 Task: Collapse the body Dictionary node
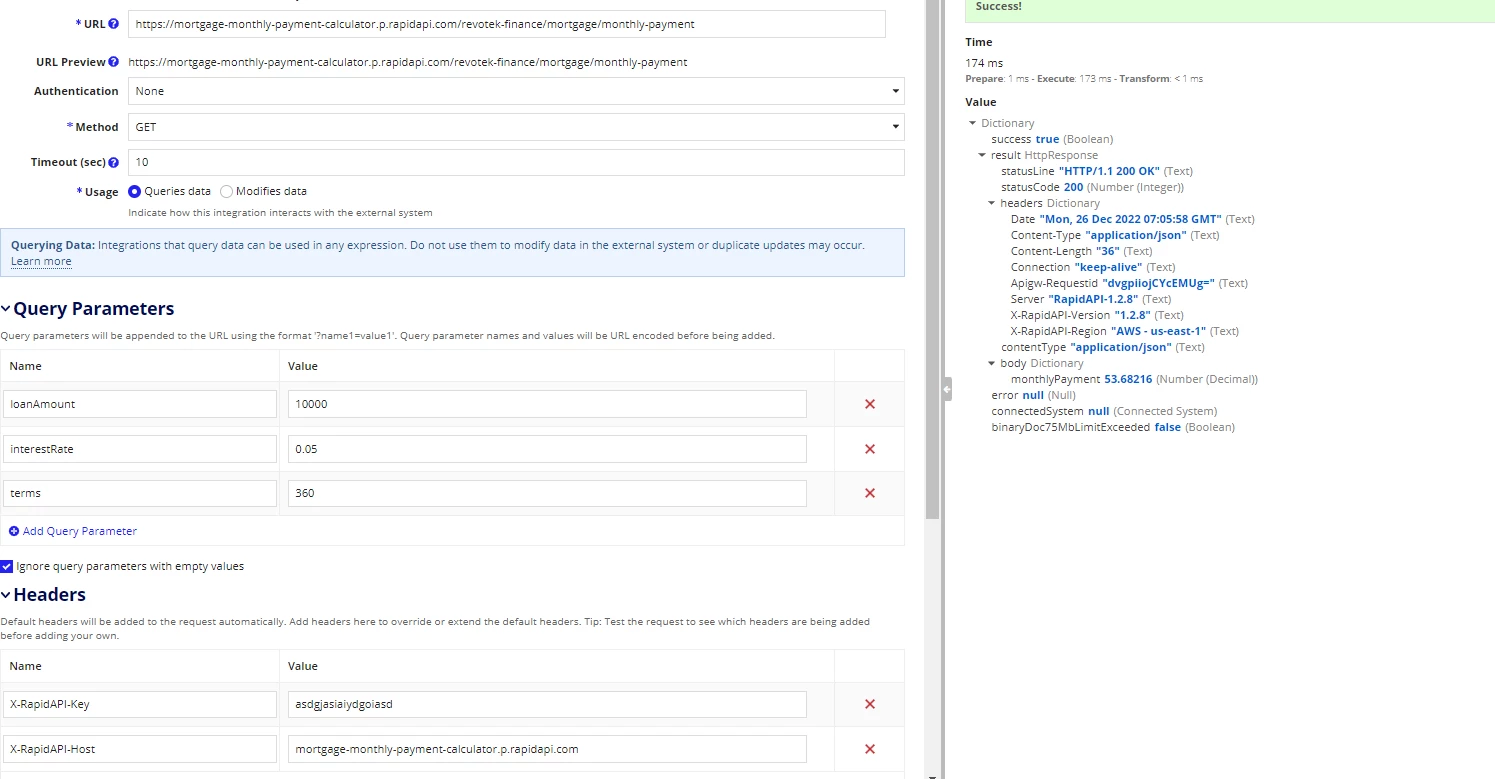point(991,363)
